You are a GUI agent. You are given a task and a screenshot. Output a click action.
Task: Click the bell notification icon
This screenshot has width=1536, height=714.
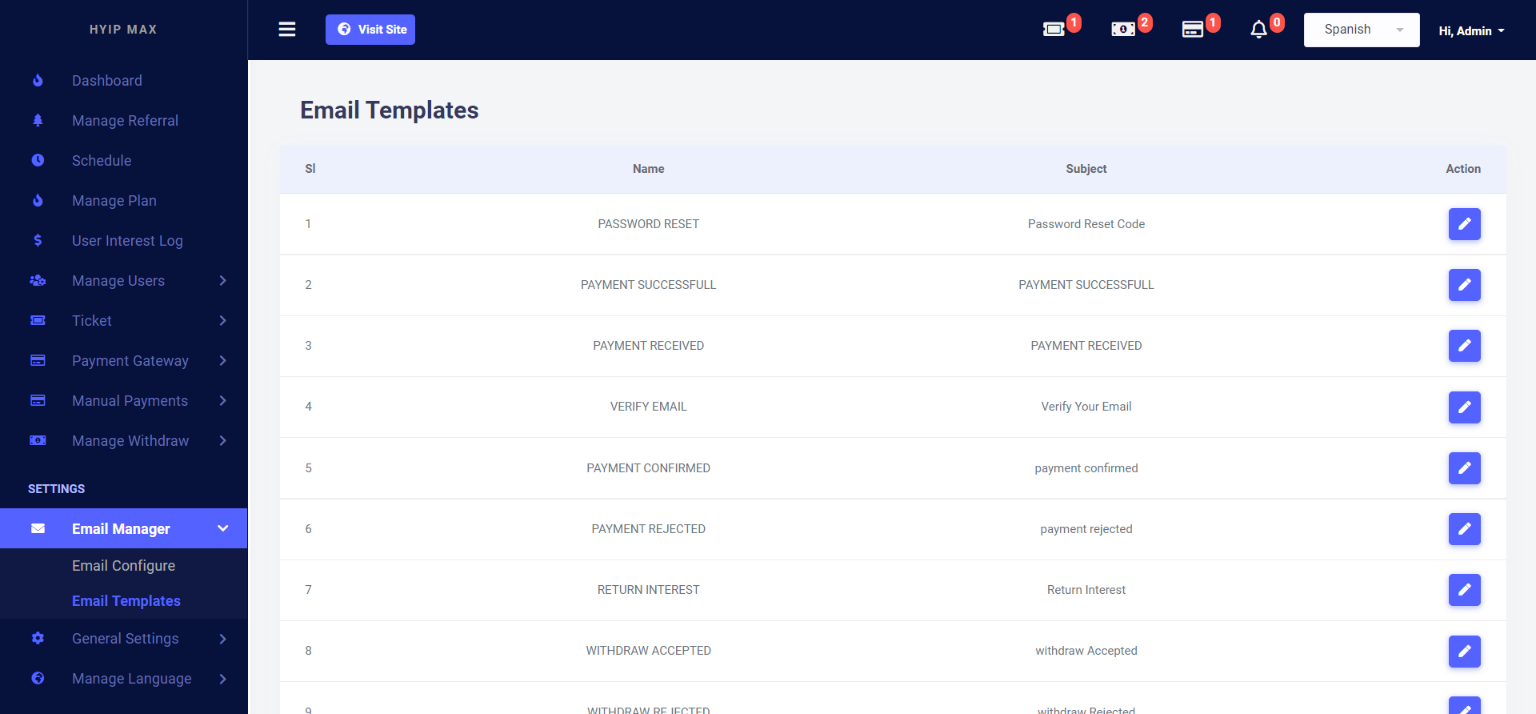pyautogui.click(x=1259, y=30)
